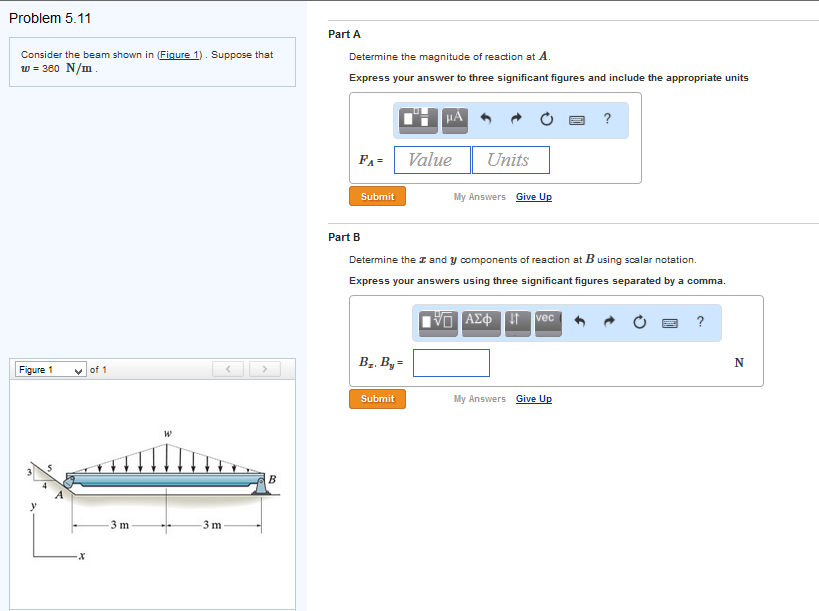819x611 pixels.
Task: Open help question mark in Part A
Action: [607, 120]
